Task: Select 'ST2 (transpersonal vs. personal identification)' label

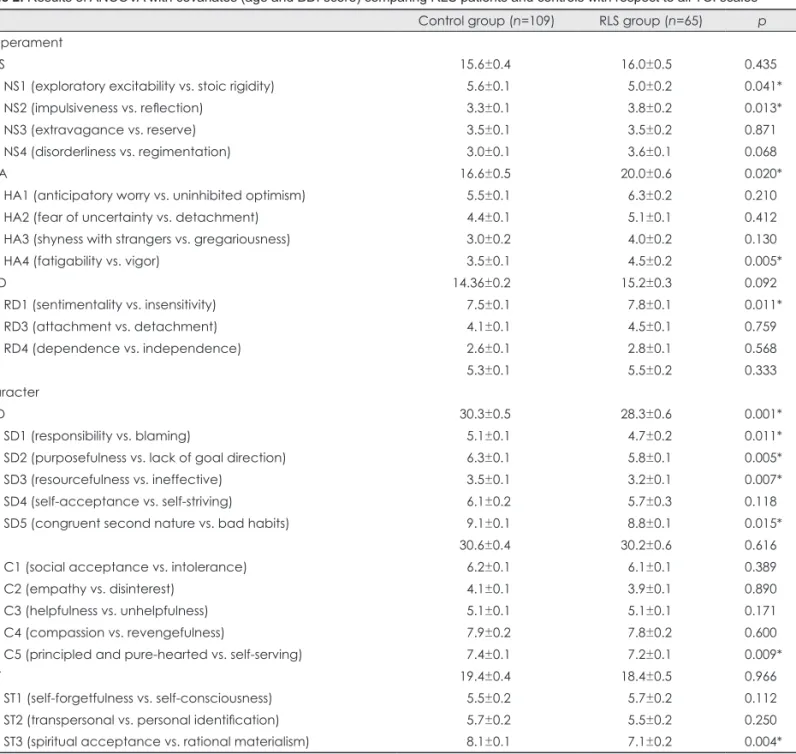Action: click(x=141, y=720)
